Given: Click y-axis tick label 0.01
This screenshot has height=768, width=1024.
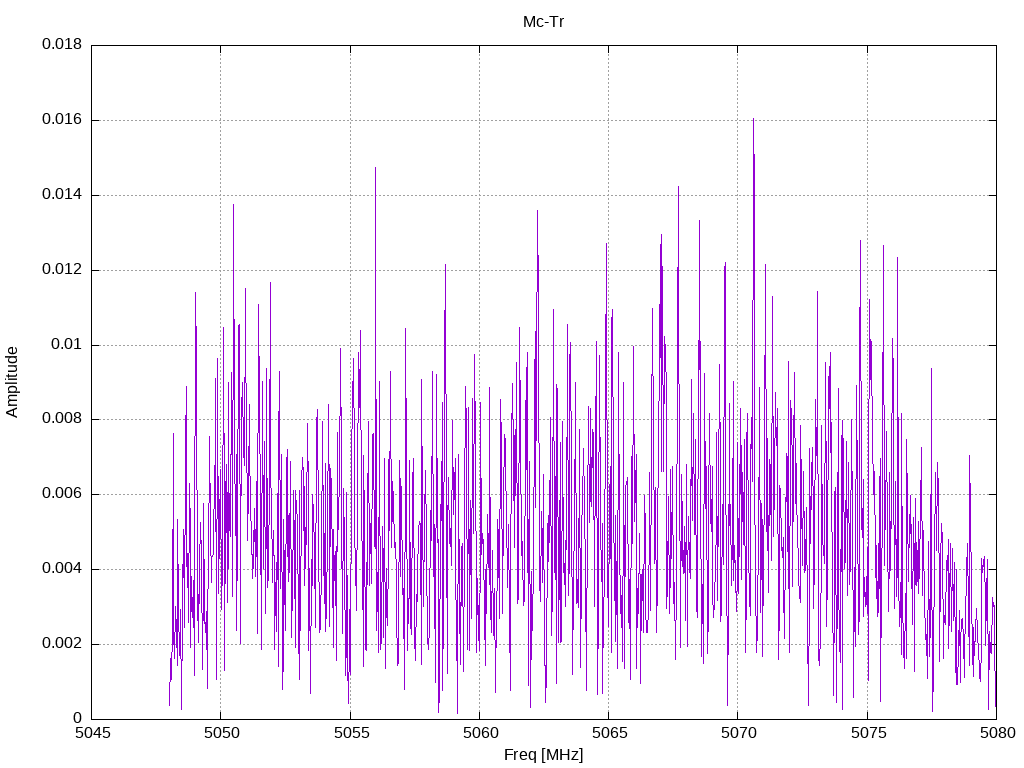Looking at the screenshot, I should click(67, 344).
